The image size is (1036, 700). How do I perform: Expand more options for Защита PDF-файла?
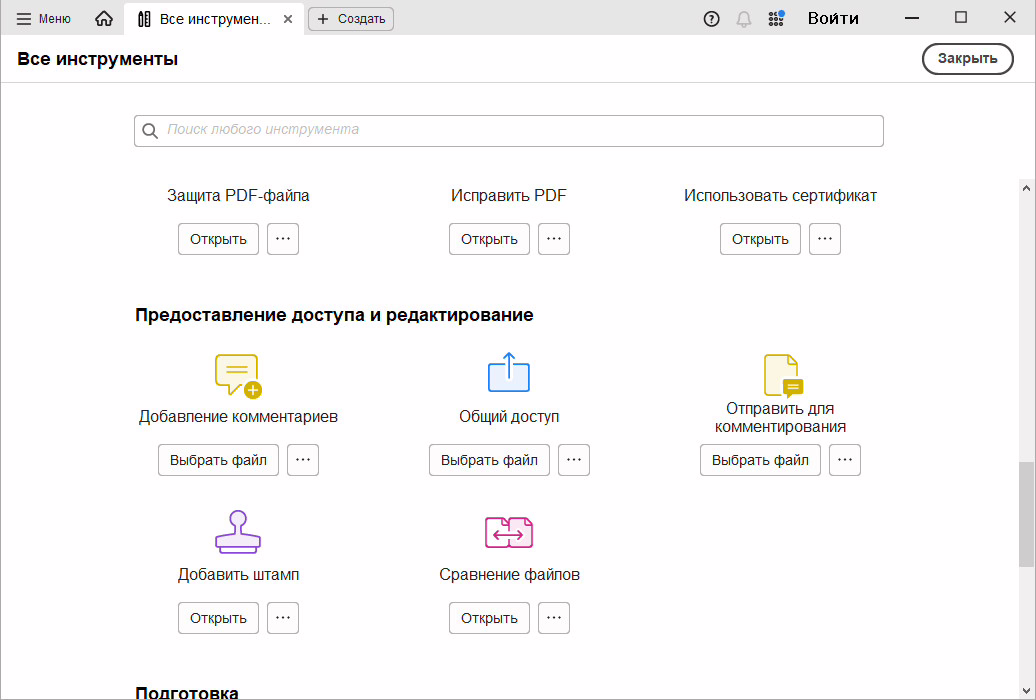[x=283, y=239]
